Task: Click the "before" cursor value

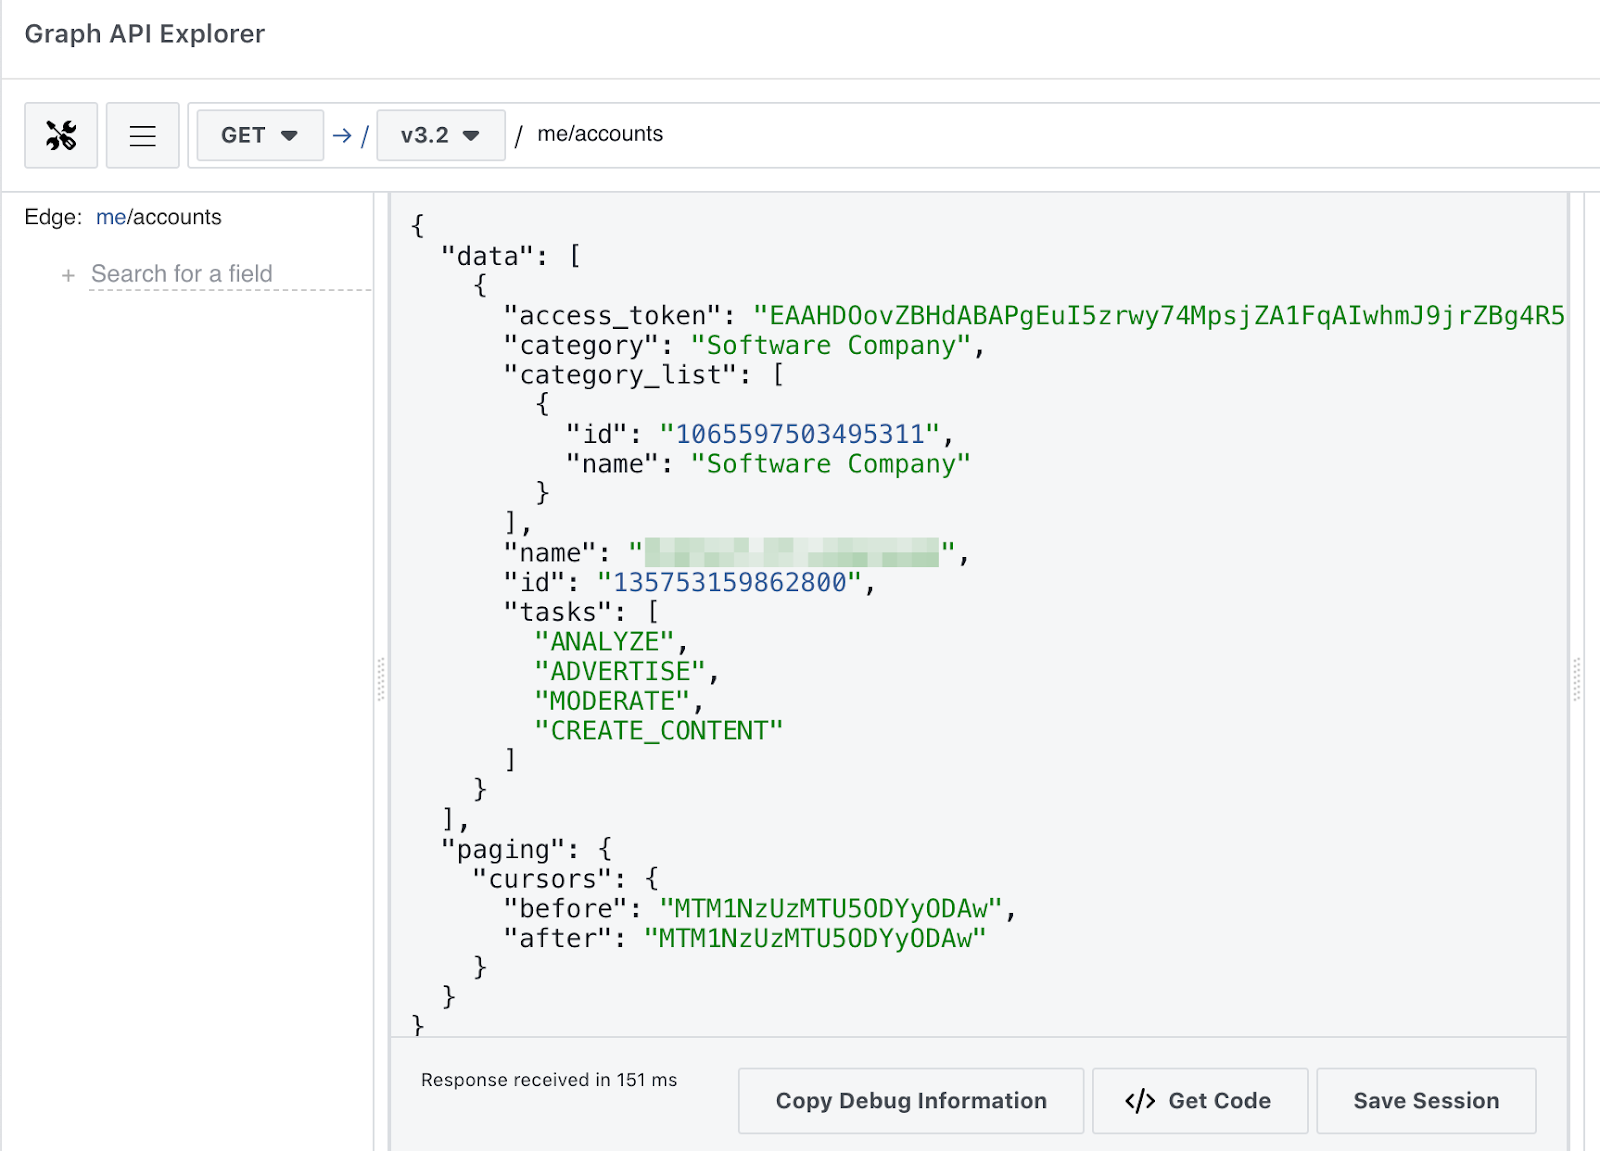Action: 830,909
